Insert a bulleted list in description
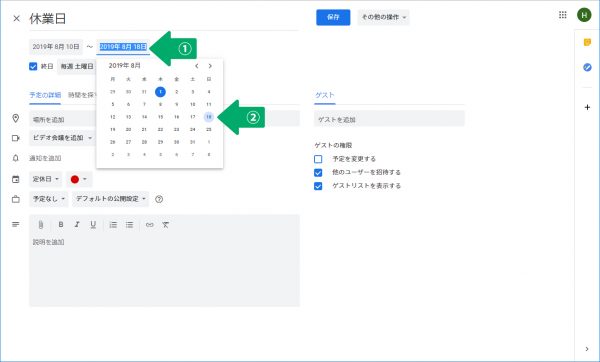 (130, 225)
